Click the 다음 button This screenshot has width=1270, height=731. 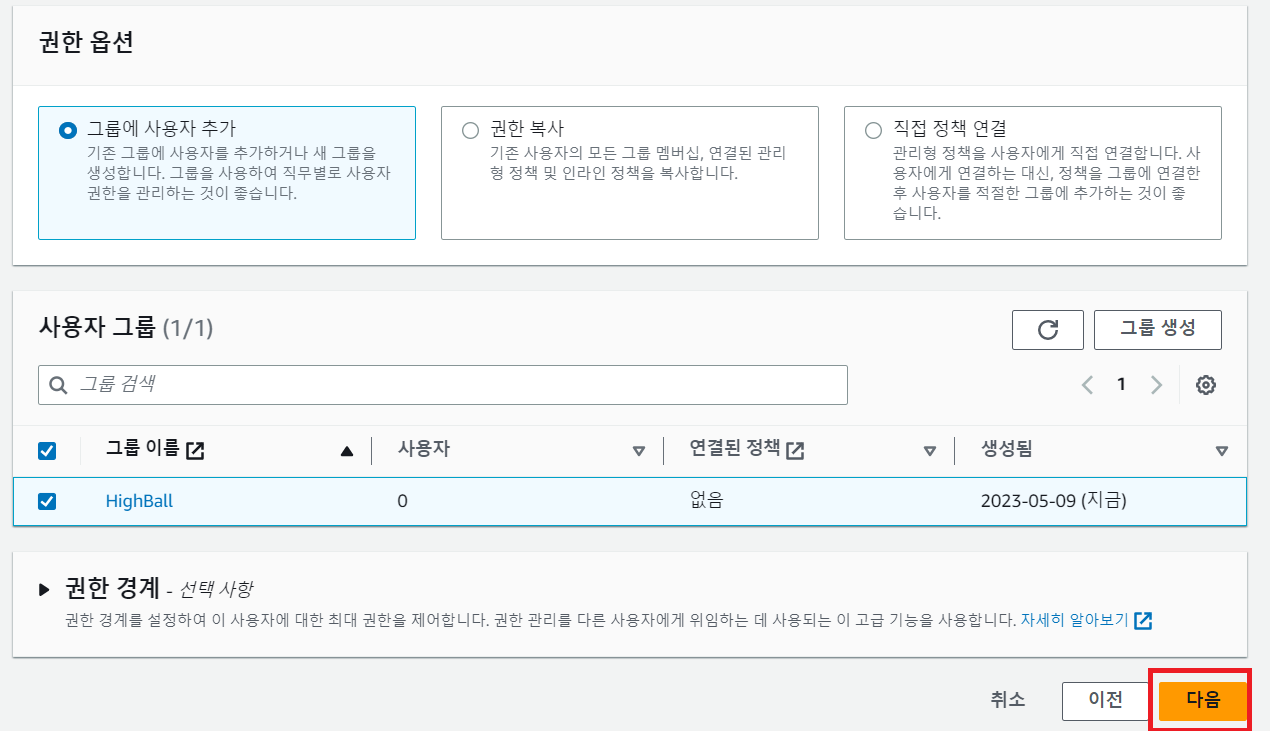click(1204, 700)
